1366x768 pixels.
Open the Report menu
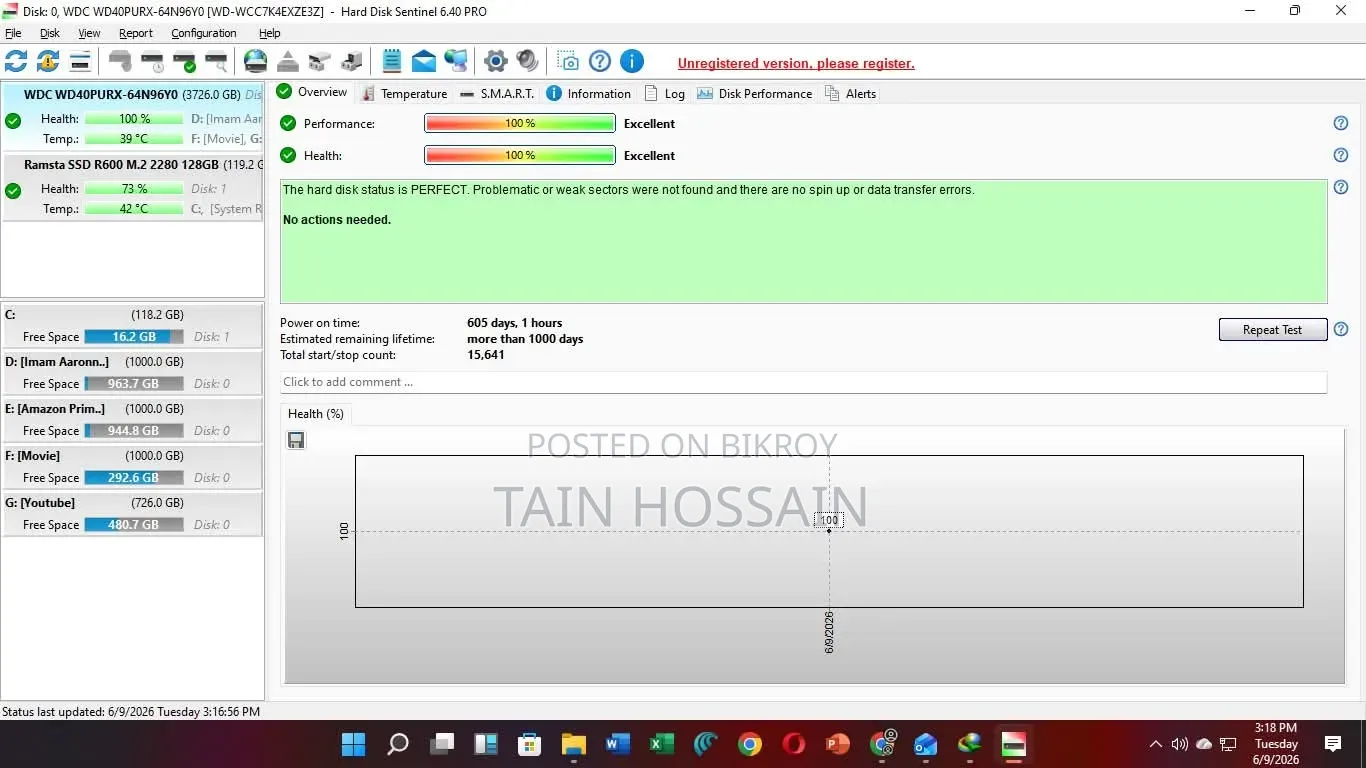coord(136,33)
